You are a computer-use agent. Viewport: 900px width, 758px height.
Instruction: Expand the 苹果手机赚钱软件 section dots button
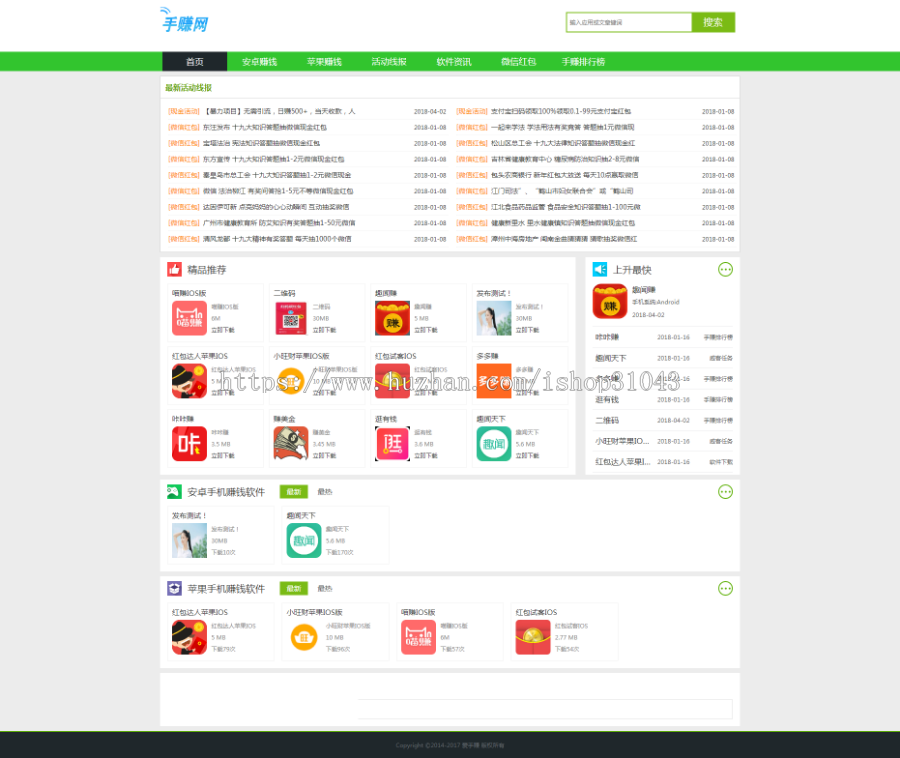click(727, 587)
